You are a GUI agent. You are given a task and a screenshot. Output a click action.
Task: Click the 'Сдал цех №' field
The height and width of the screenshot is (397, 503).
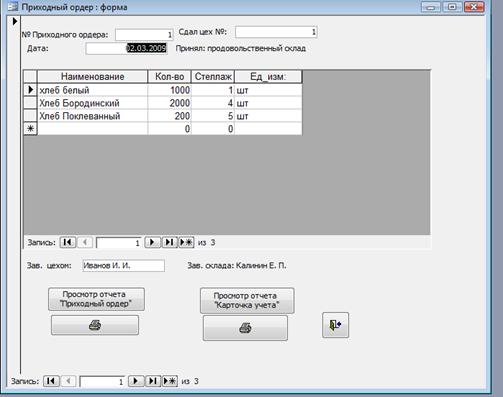click(276, 32)
